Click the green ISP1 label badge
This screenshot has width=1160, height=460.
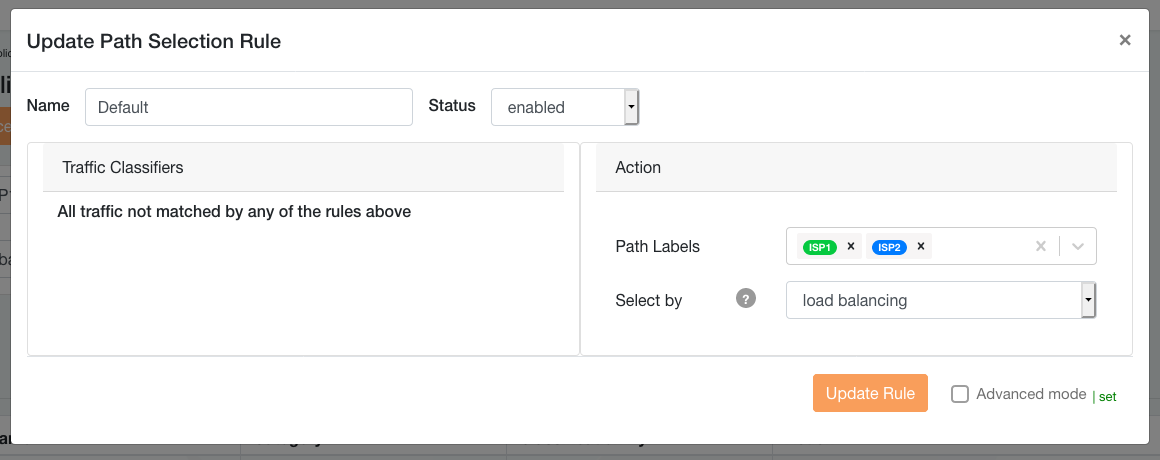820,247
